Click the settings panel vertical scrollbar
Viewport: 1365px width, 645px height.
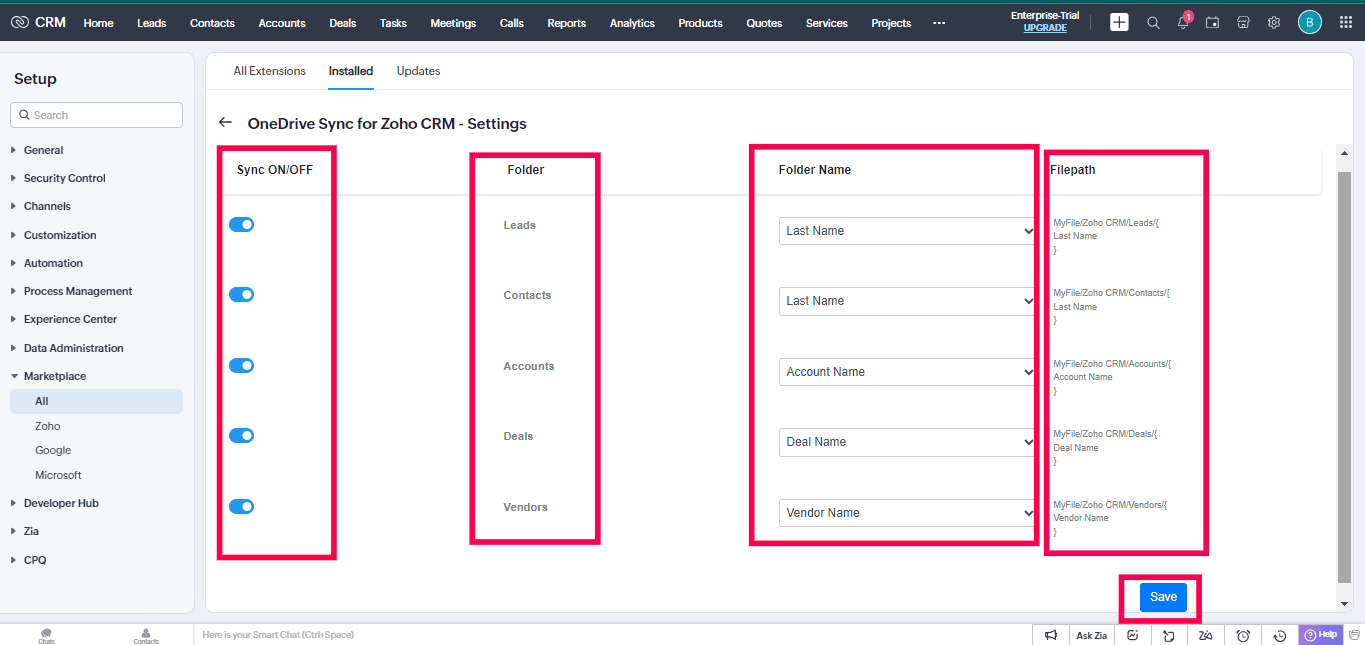tap(1344, 375)
